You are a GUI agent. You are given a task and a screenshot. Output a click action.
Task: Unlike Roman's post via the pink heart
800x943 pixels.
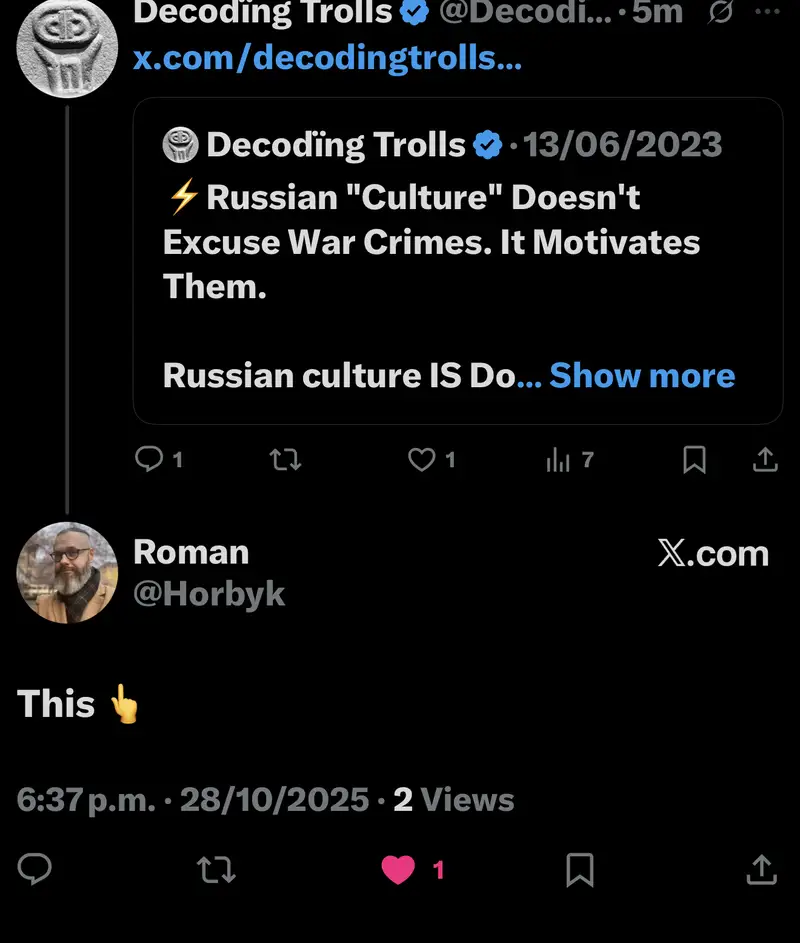[x=399, y=870]
